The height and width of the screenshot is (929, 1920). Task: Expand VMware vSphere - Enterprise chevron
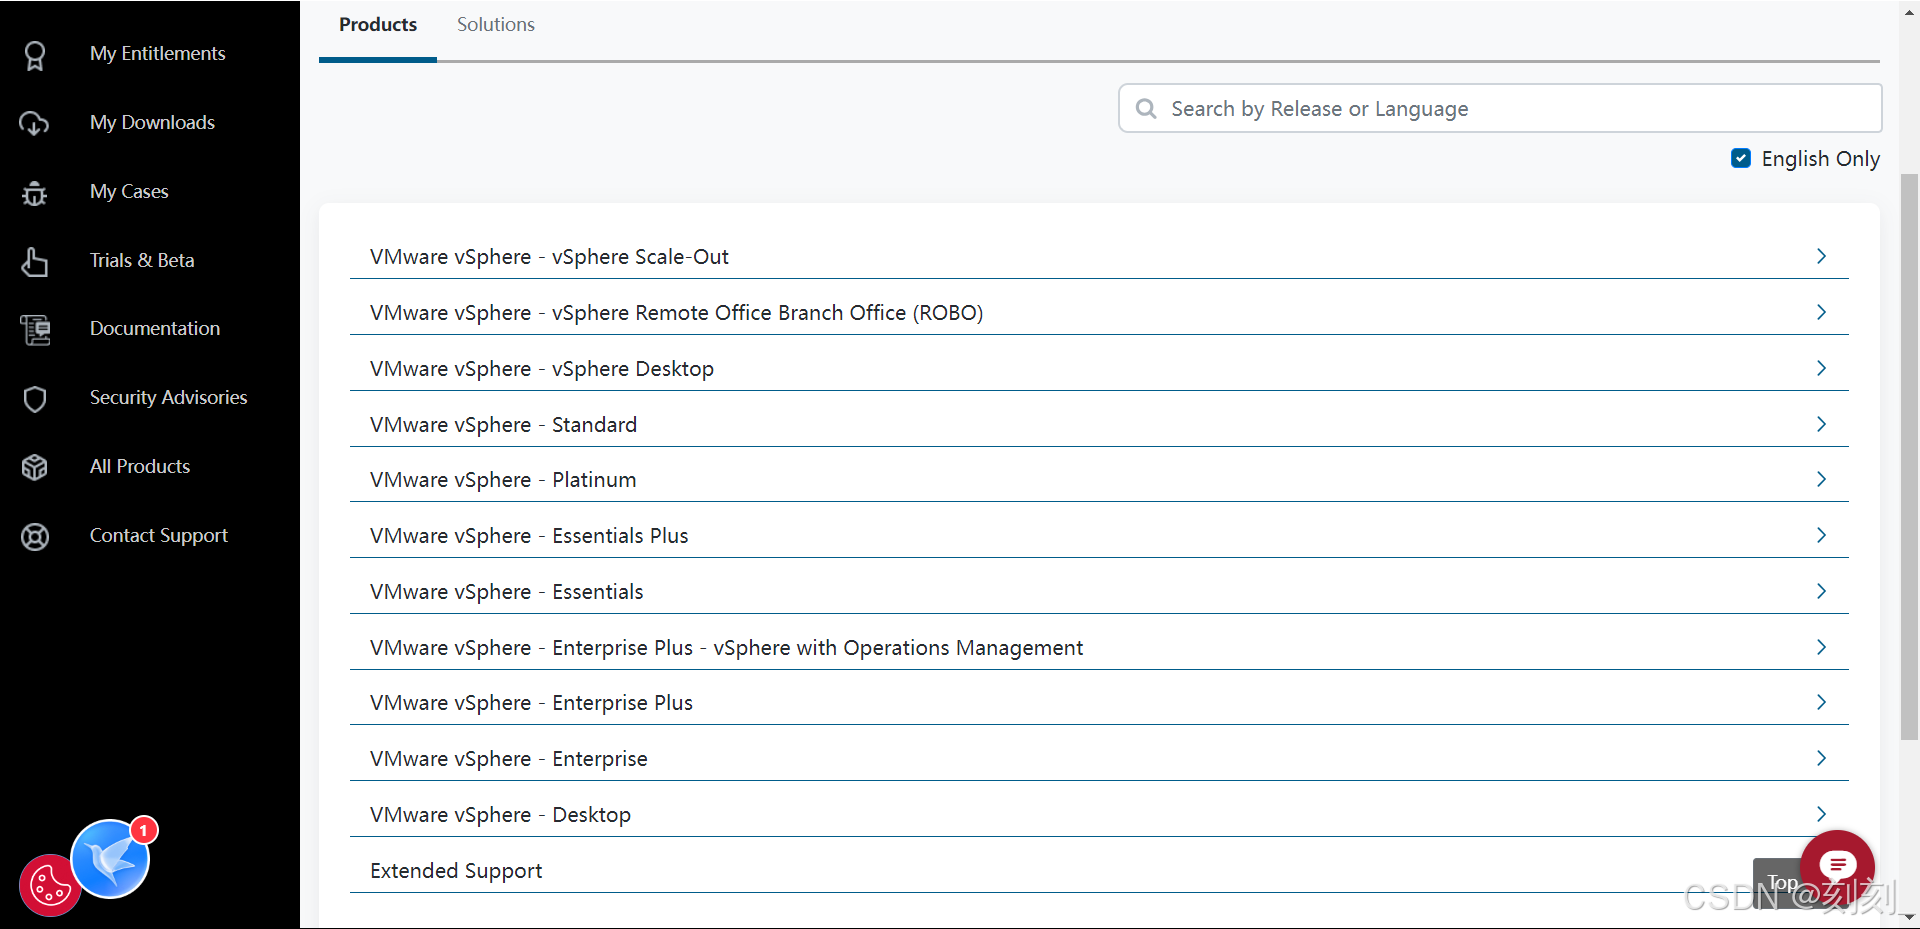1821,758
